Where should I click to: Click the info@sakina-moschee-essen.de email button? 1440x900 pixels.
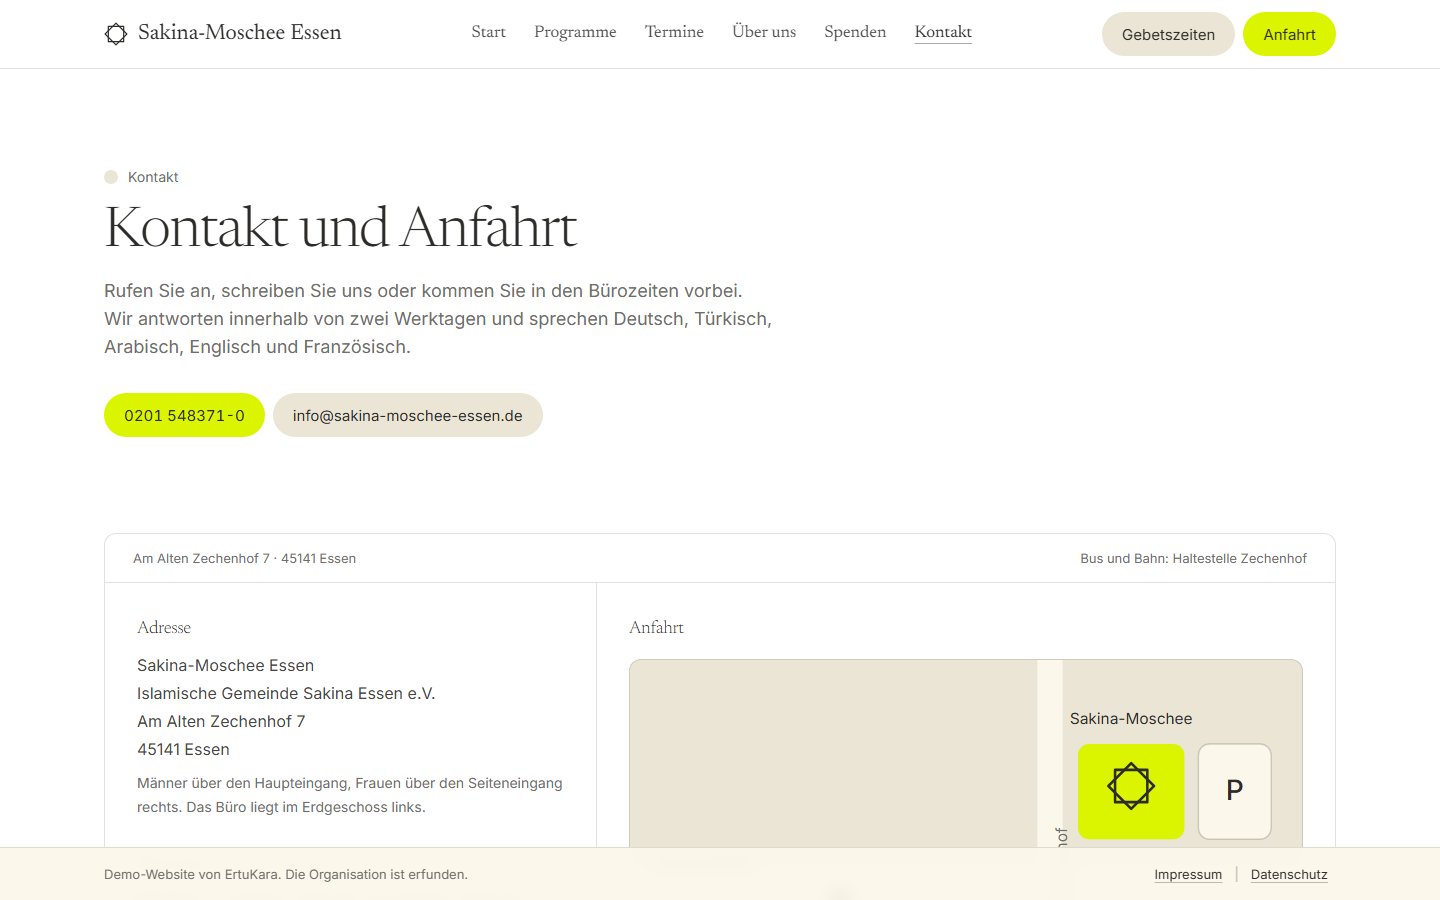(x=408, y=415)
